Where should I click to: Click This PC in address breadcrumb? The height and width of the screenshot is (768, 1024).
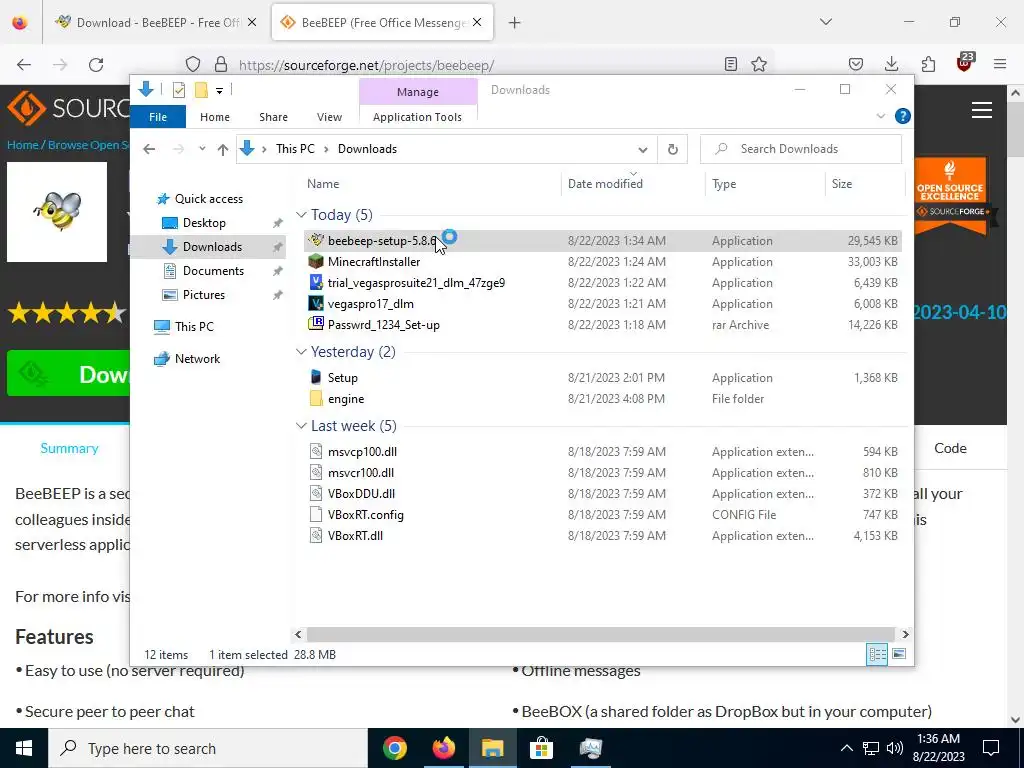295,149
